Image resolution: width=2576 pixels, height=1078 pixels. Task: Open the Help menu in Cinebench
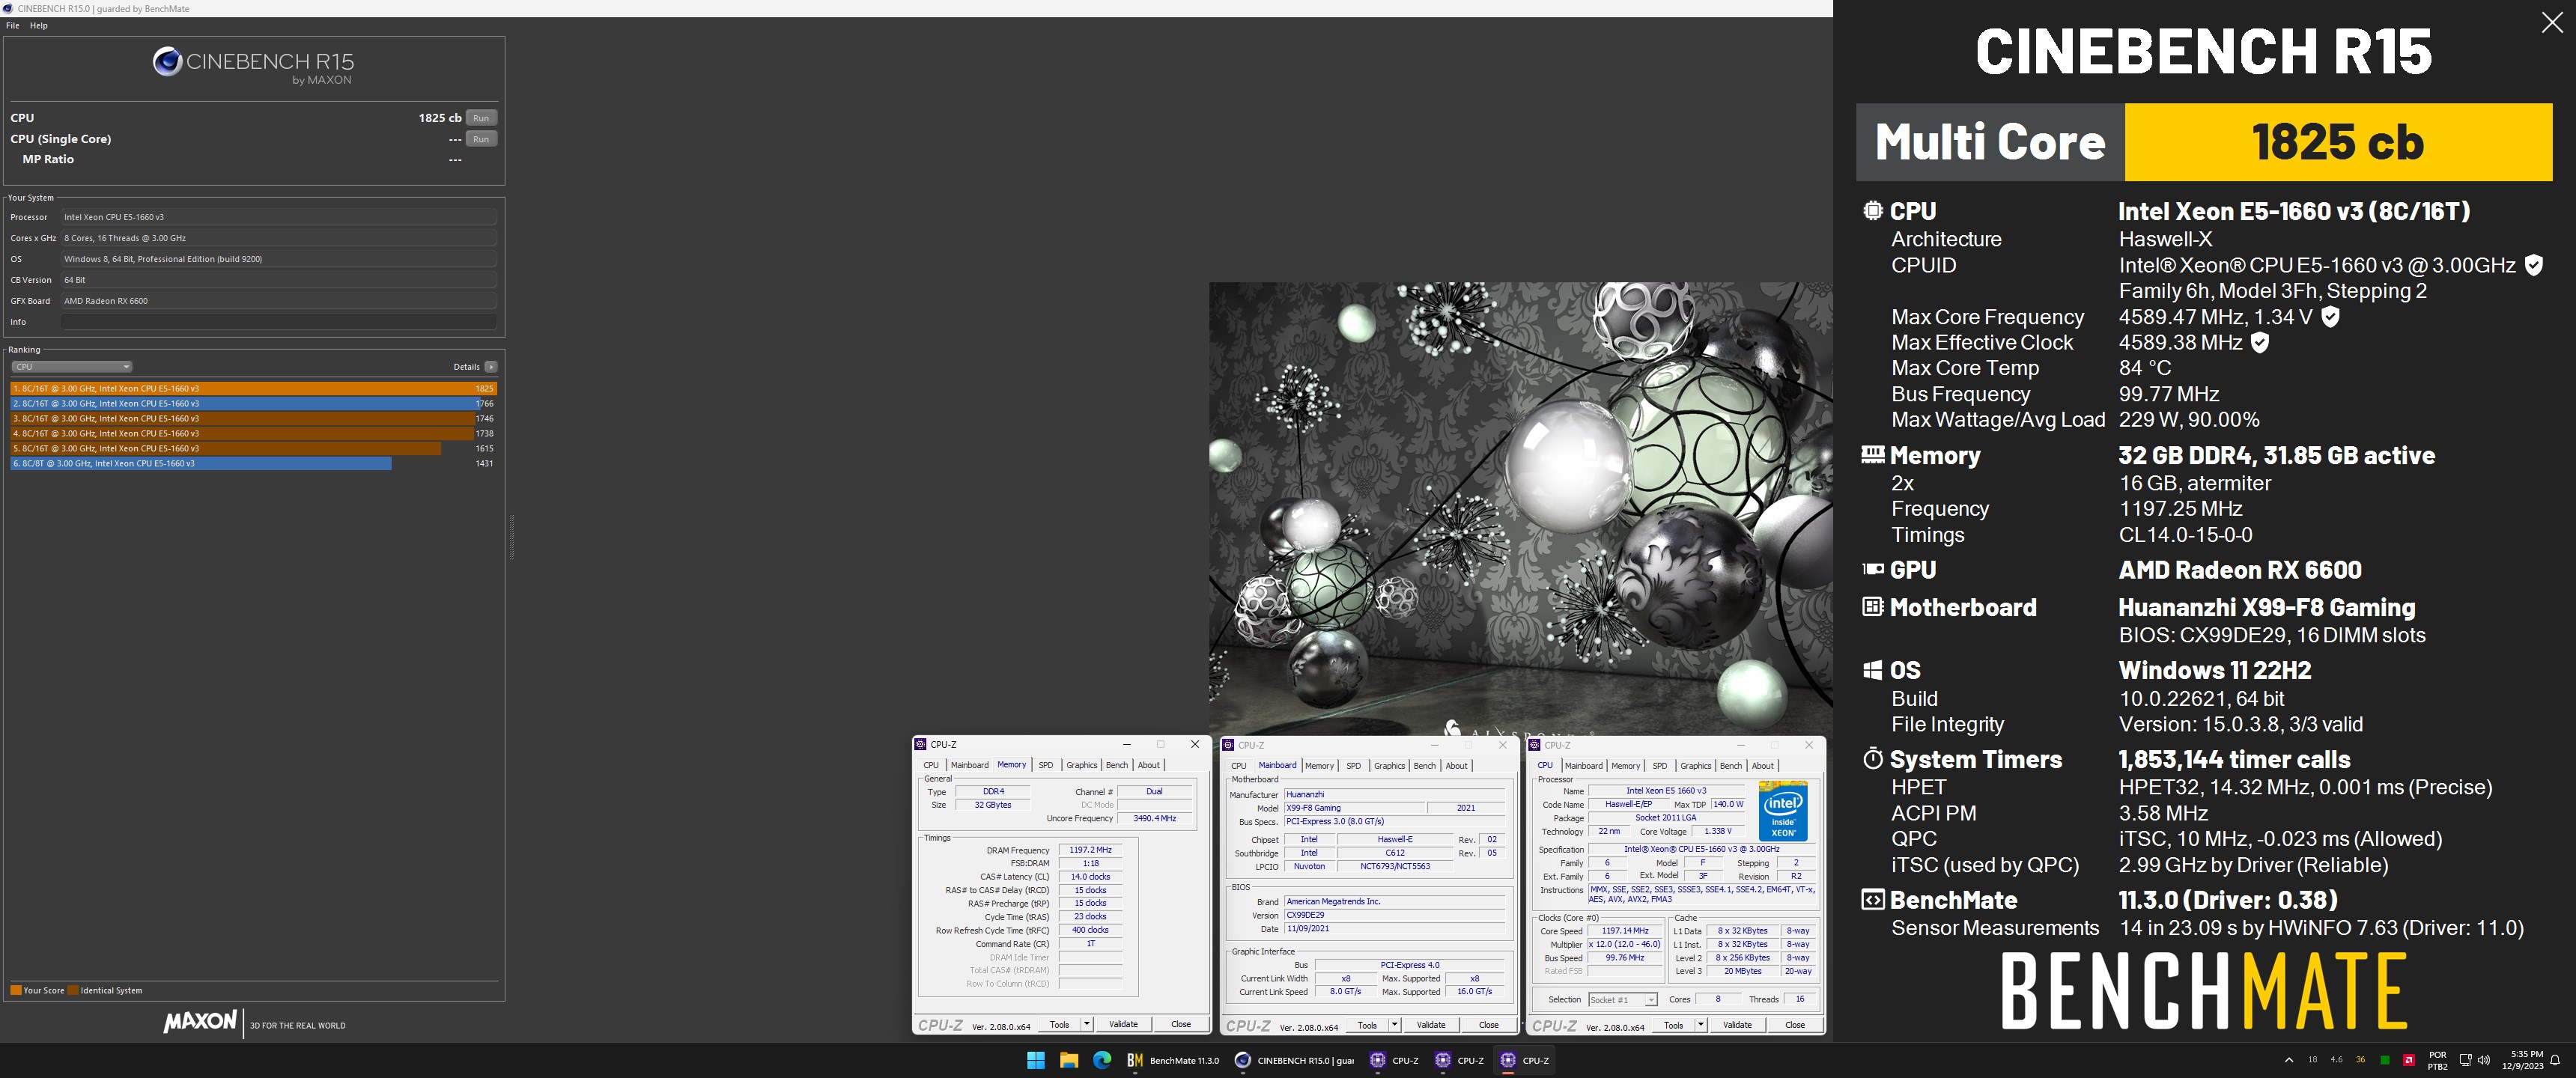pyautogui.click(x=39, y=26)
